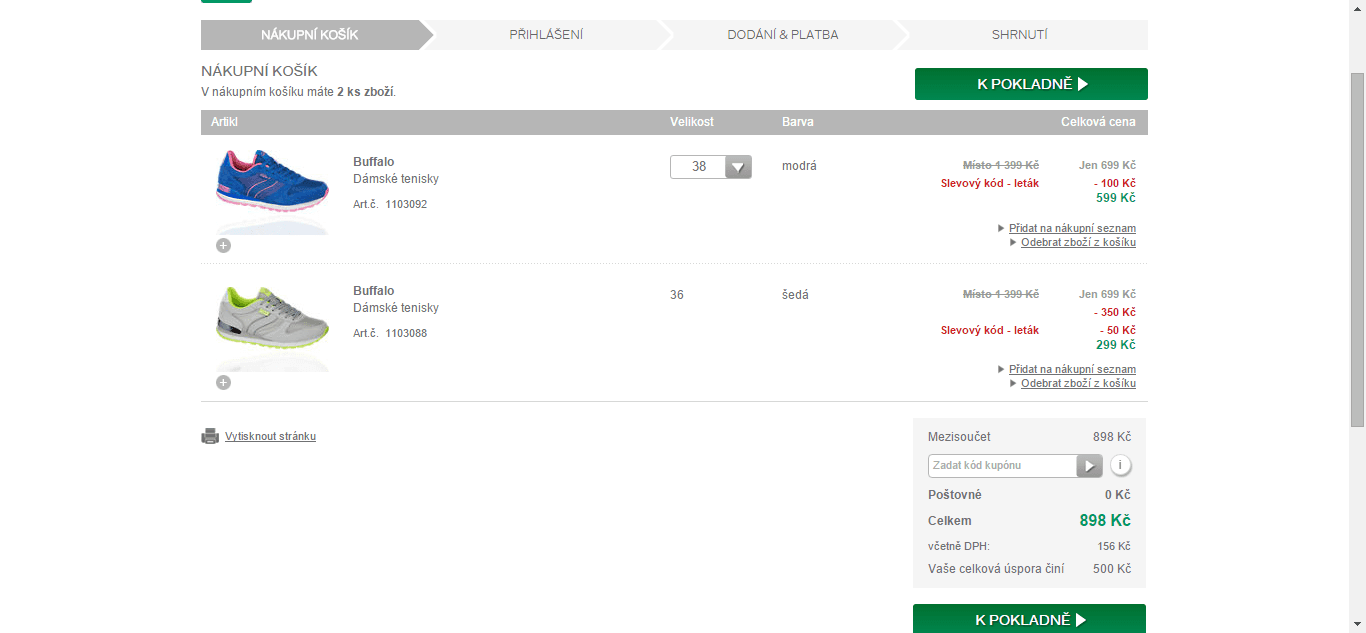Click the final price 299 Kč
This screenshot has height=633, width=1366.
(x=1115, y=345)
